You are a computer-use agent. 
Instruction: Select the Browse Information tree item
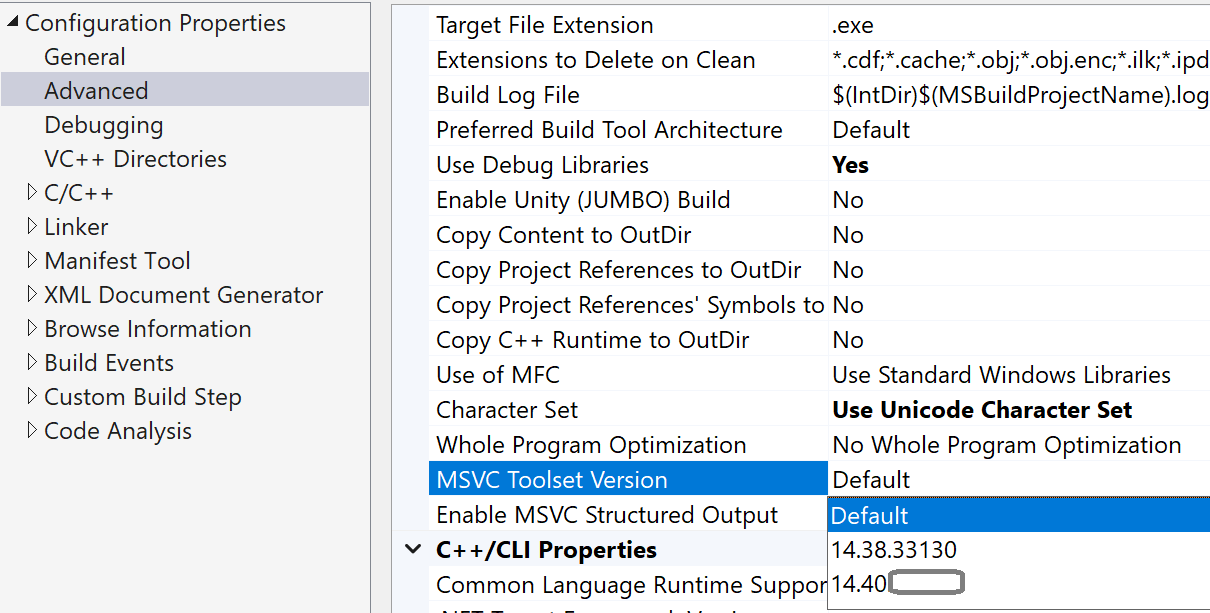click(147, 329)
